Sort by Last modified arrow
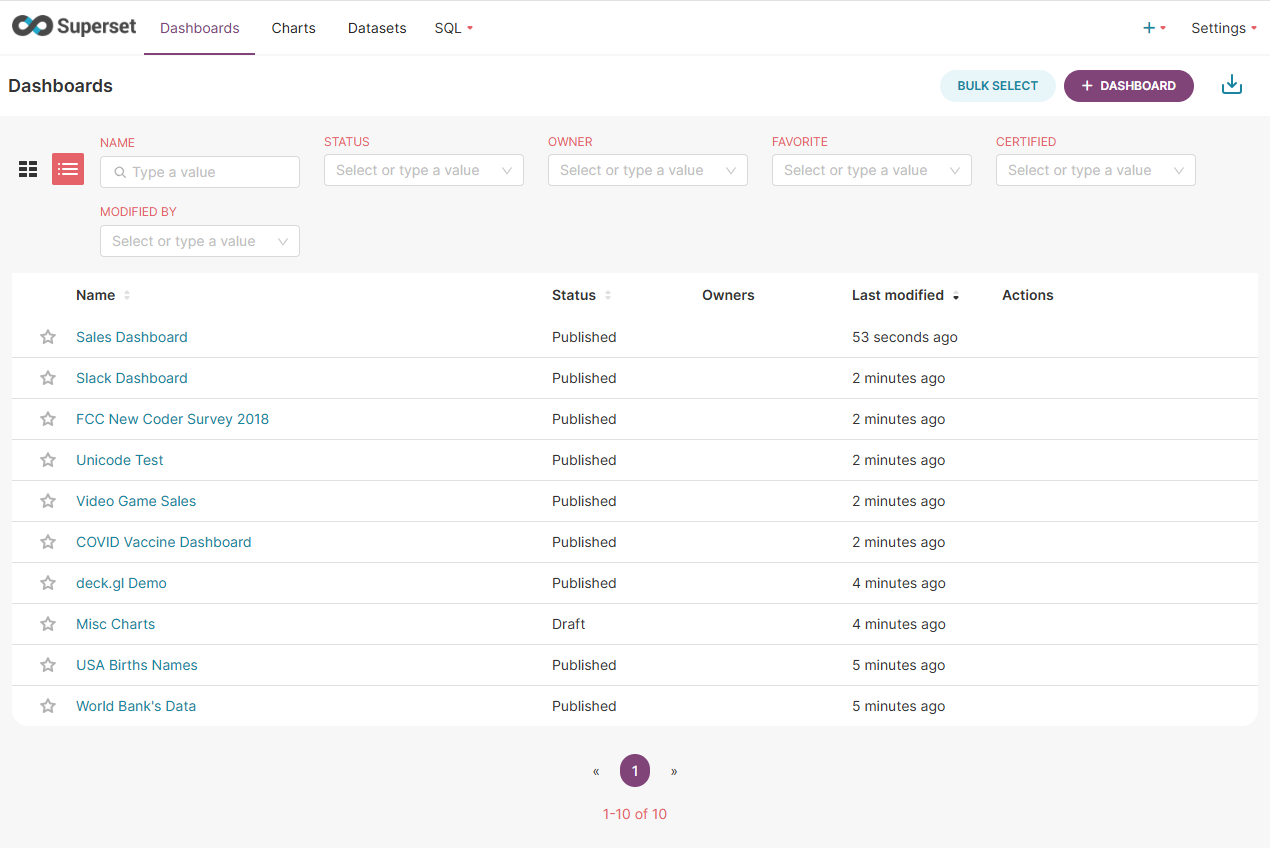Image resolution: width=1270 pixels, height=848 pixels. (x=956, y=296)
